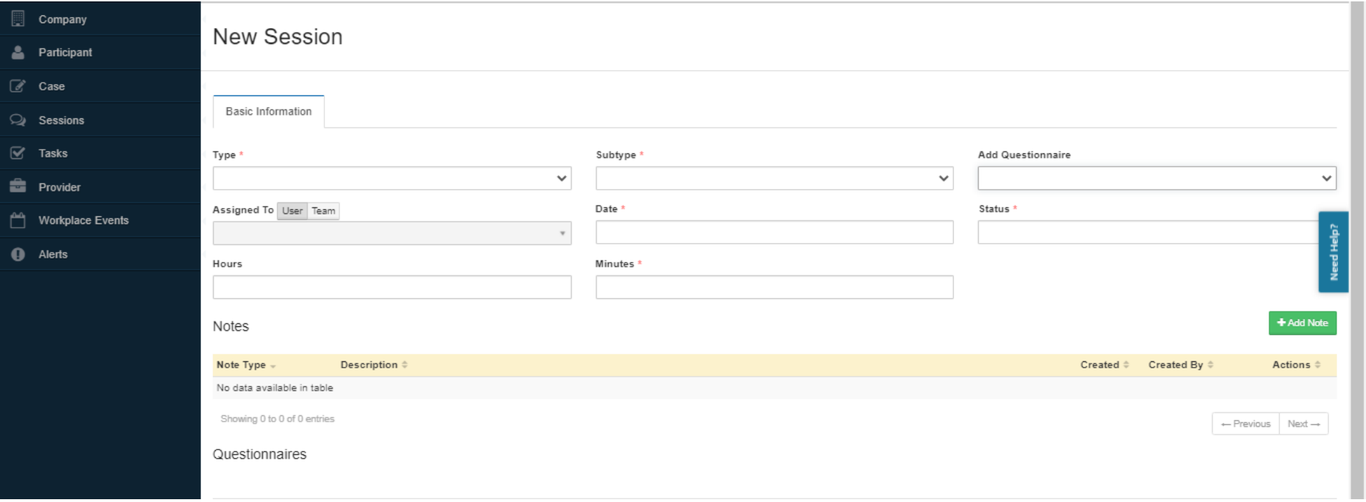Open the Subtype dropdown
Viewport: 1366px width, 502px height.
pyautogui.click(x=774, y=178)
